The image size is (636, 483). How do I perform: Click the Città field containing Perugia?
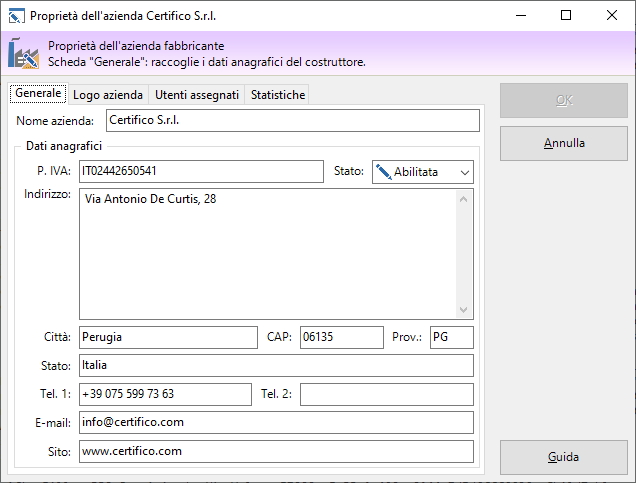point(168,337)
